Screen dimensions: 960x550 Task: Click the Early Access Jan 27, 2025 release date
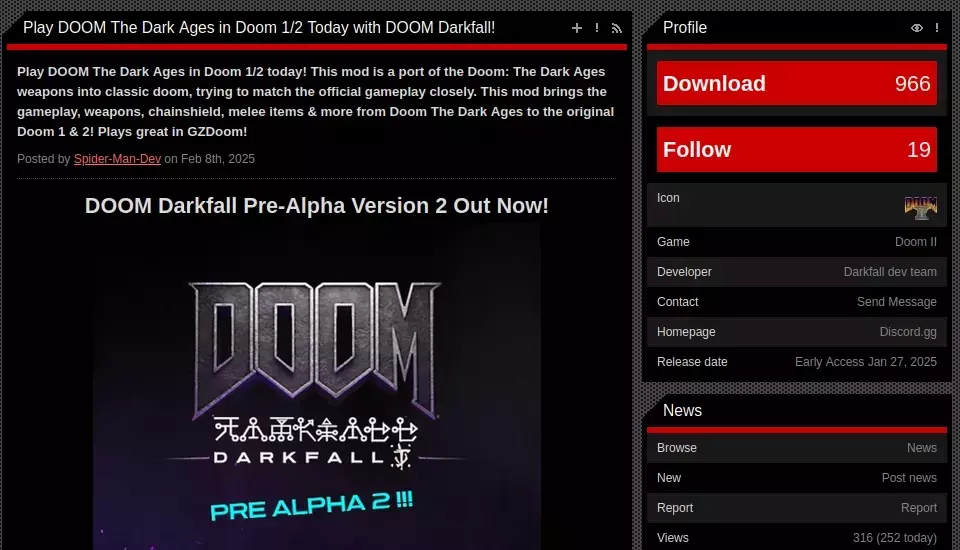pyautogui.click(x=865, y=362)
